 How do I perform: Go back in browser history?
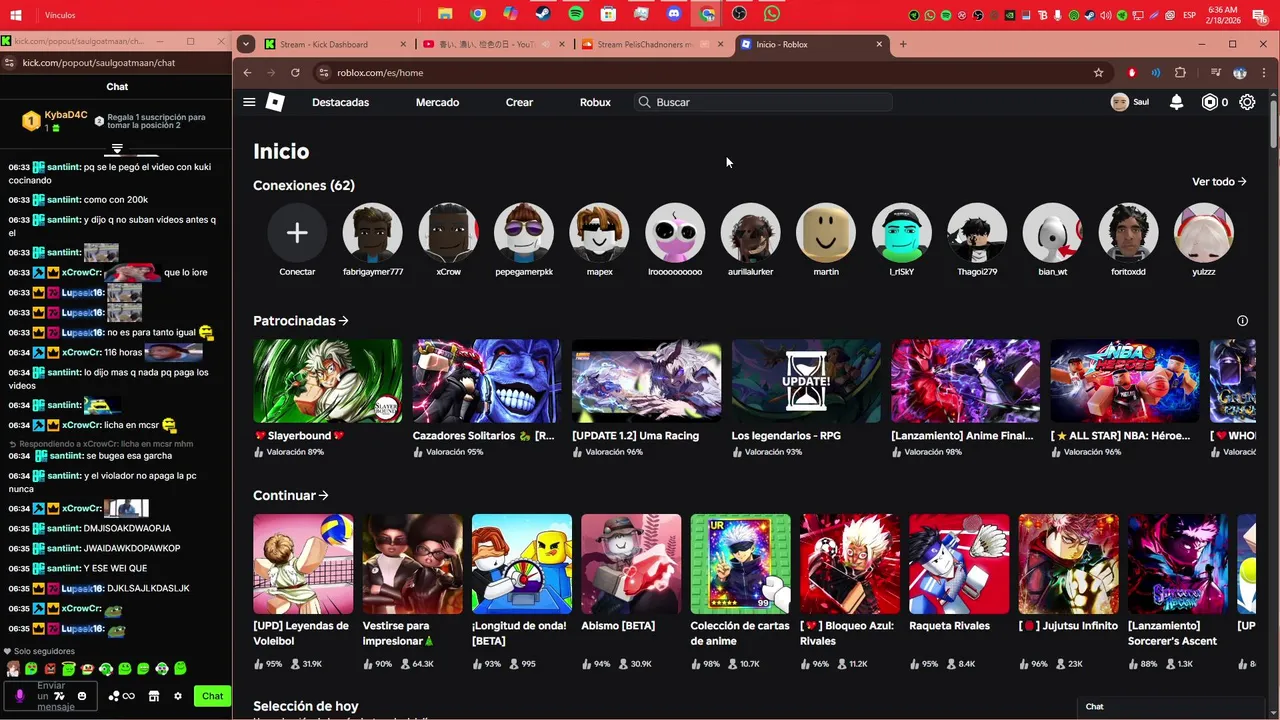[x=247, y=73]
